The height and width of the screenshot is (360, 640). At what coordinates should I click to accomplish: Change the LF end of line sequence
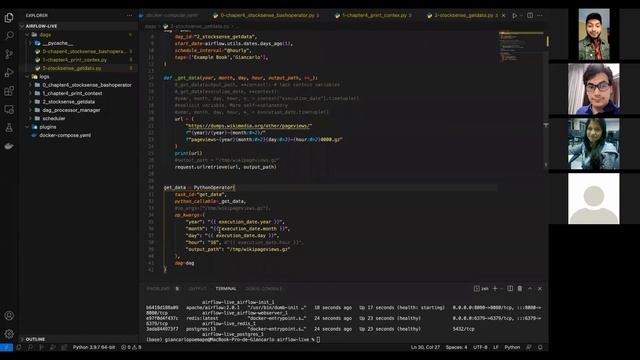click(496, 347)
